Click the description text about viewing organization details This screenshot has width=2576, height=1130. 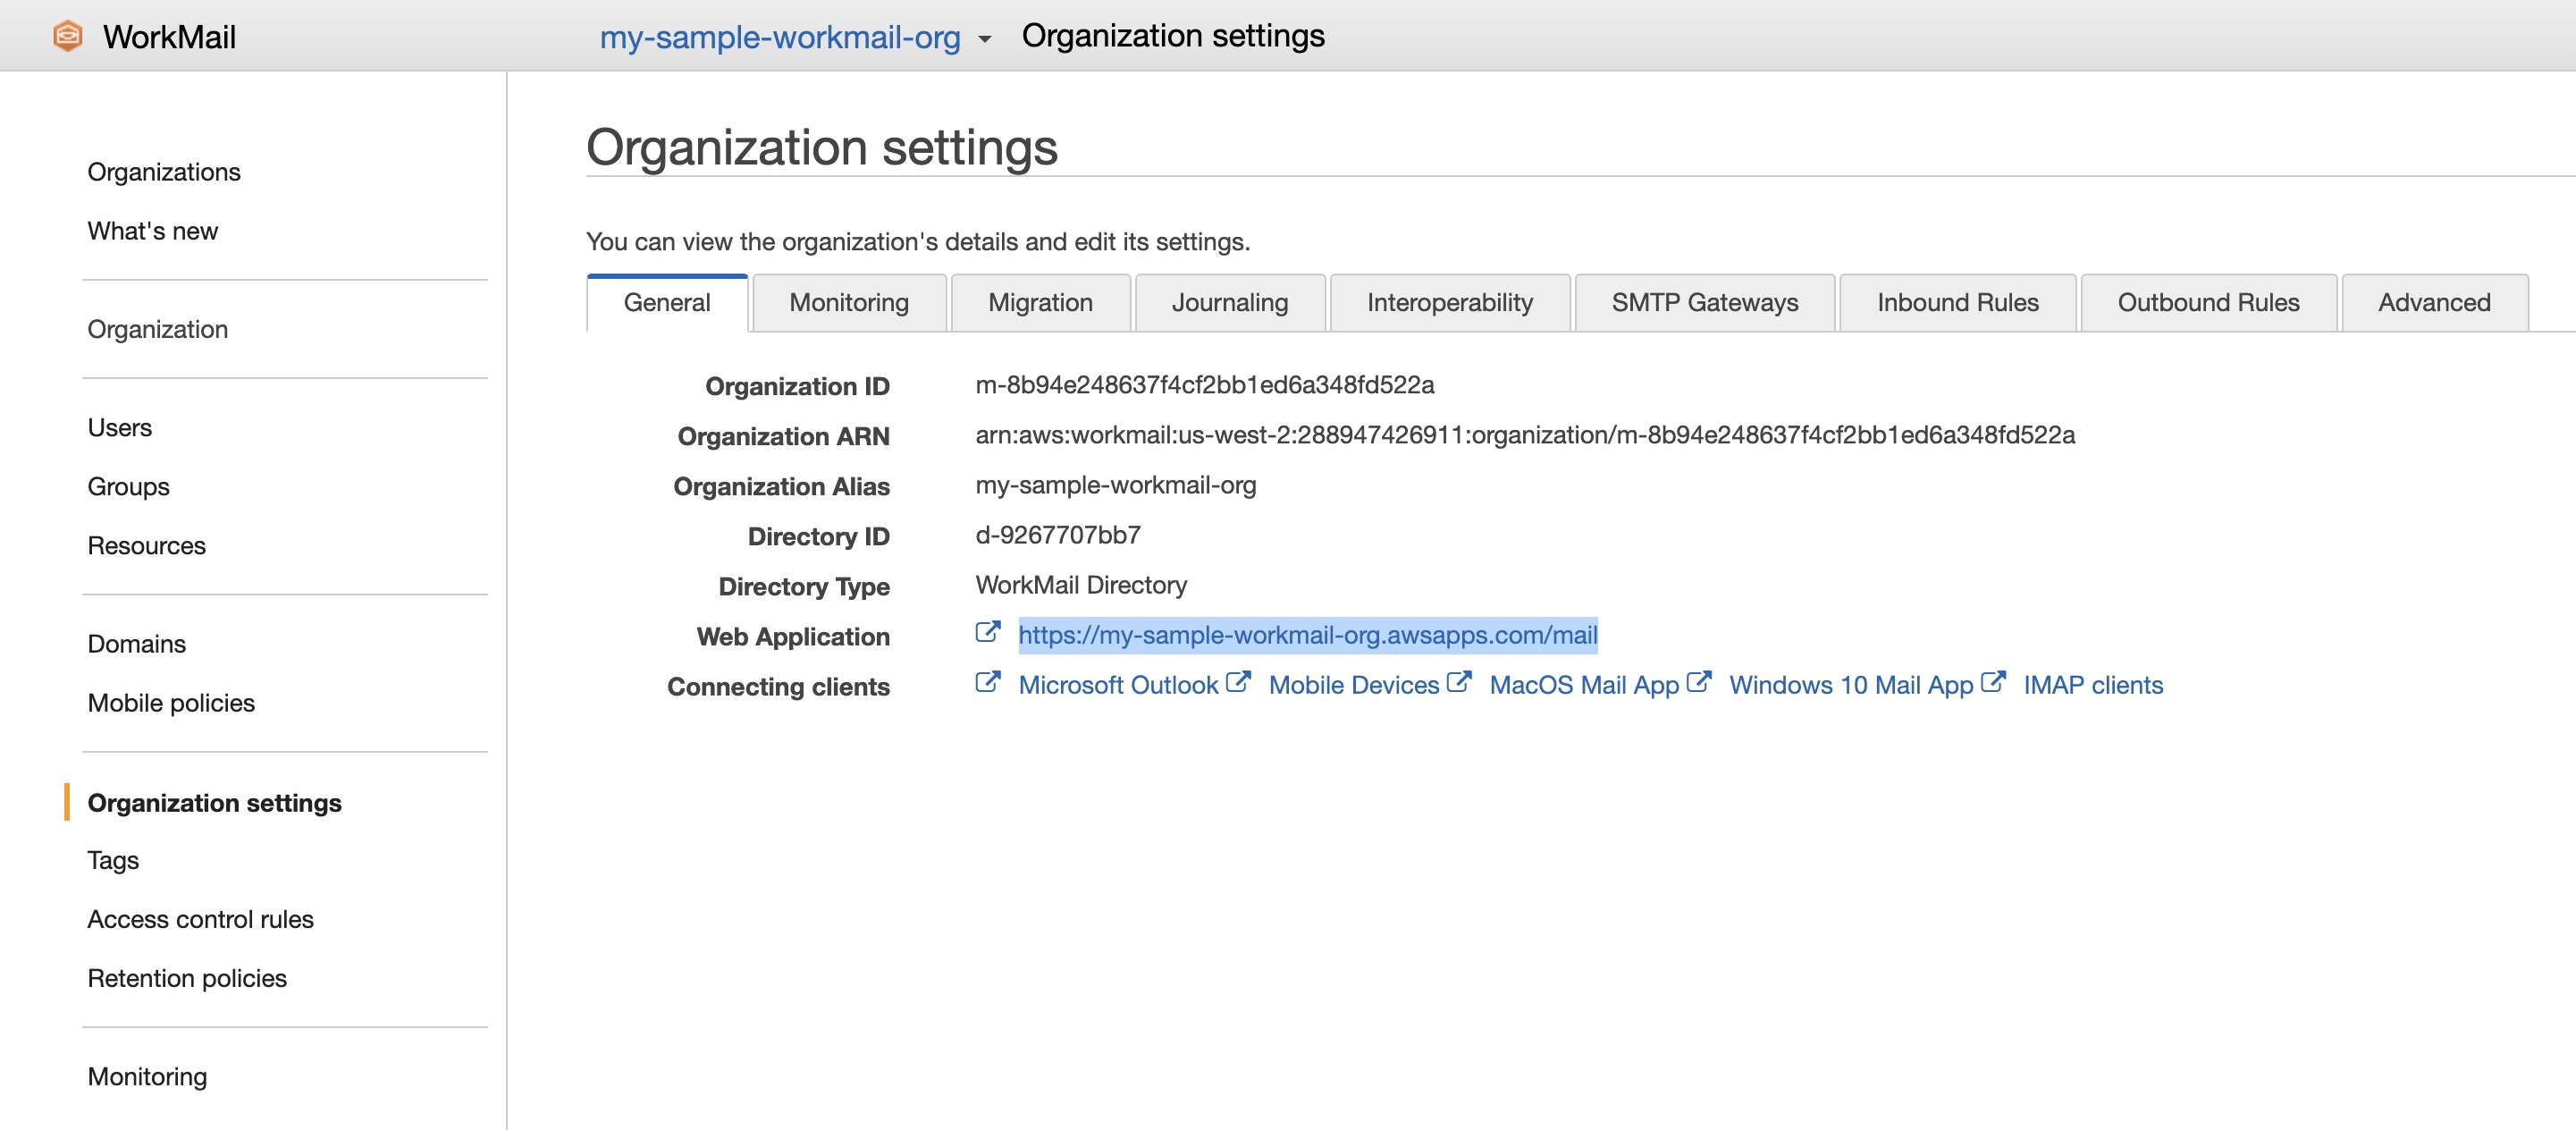coord(917,241)
